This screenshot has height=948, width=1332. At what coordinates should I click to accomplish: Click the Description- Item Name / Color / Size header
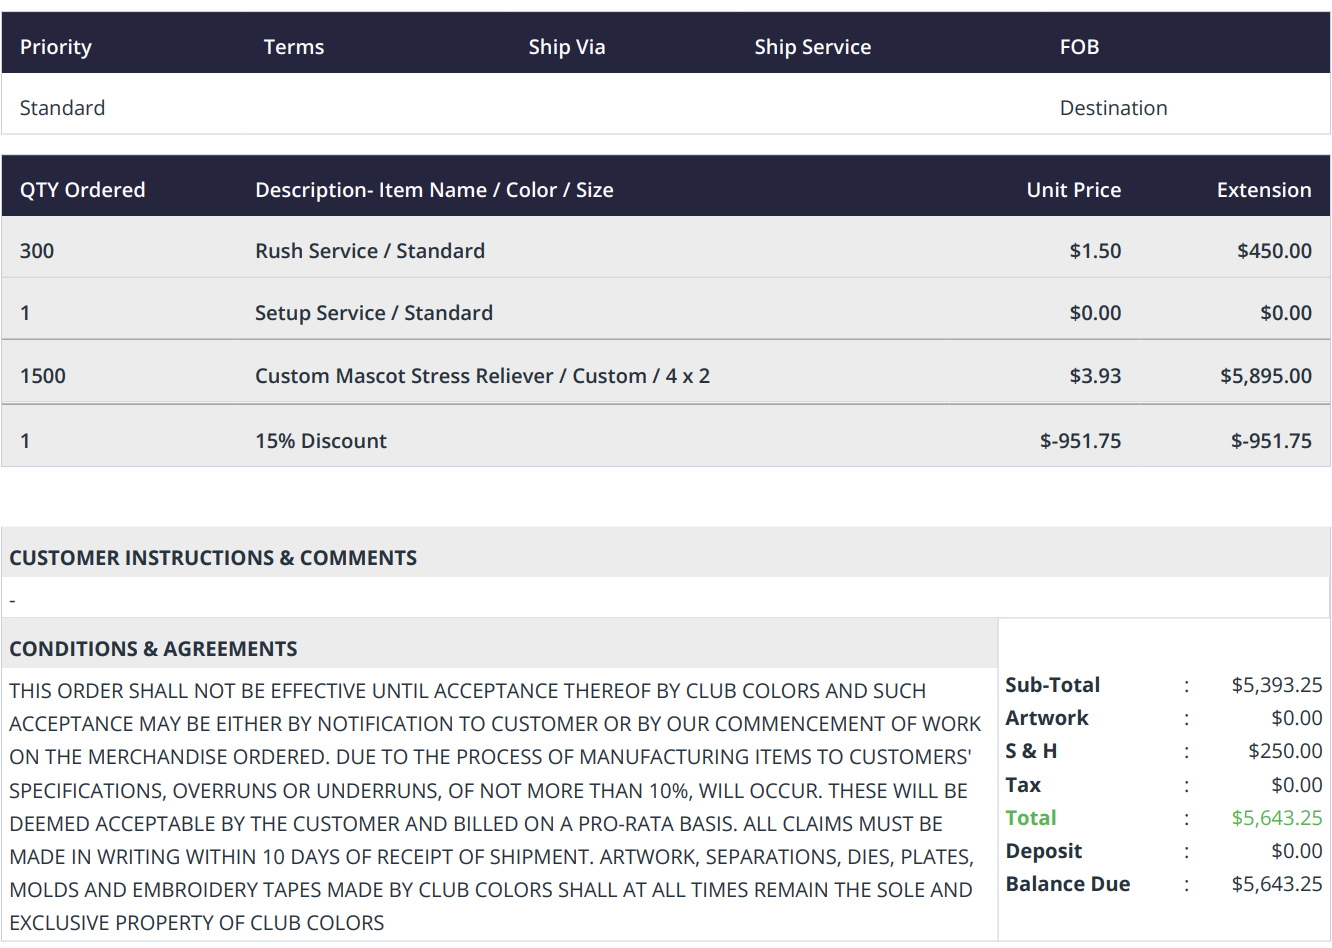coord(434,190)
